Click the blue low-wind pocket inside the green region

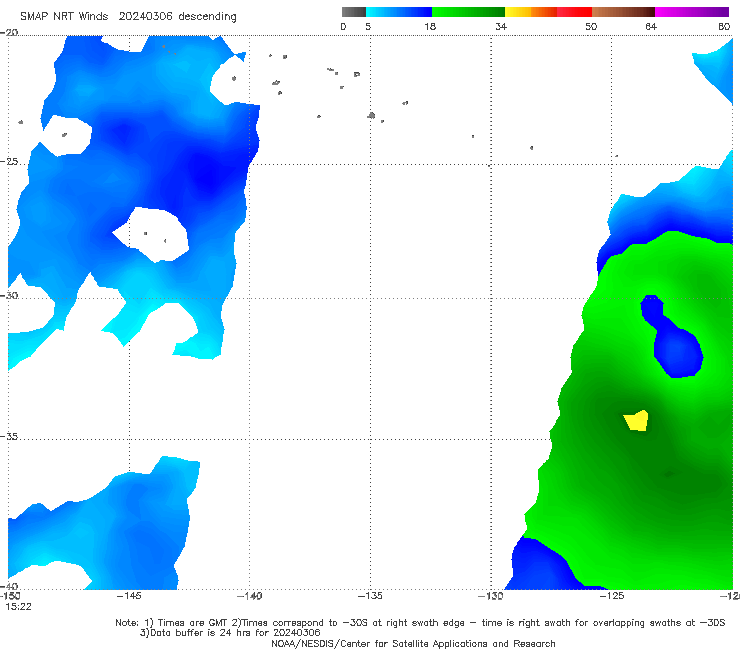click(673, 338)
